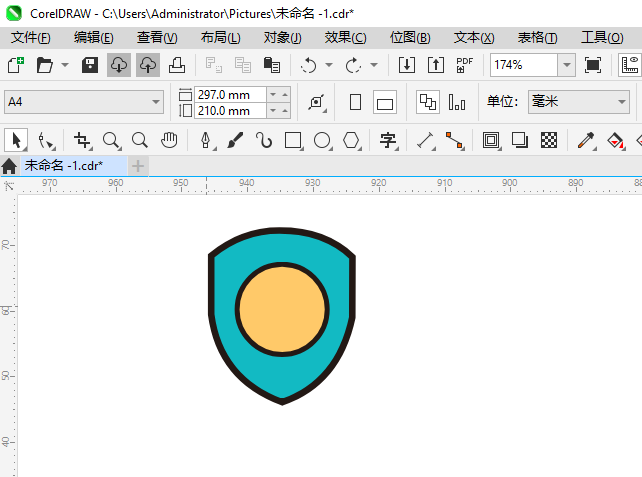Toggle apply layout to current page
Screen dimensions: 642x477
[x=457, y=102]
